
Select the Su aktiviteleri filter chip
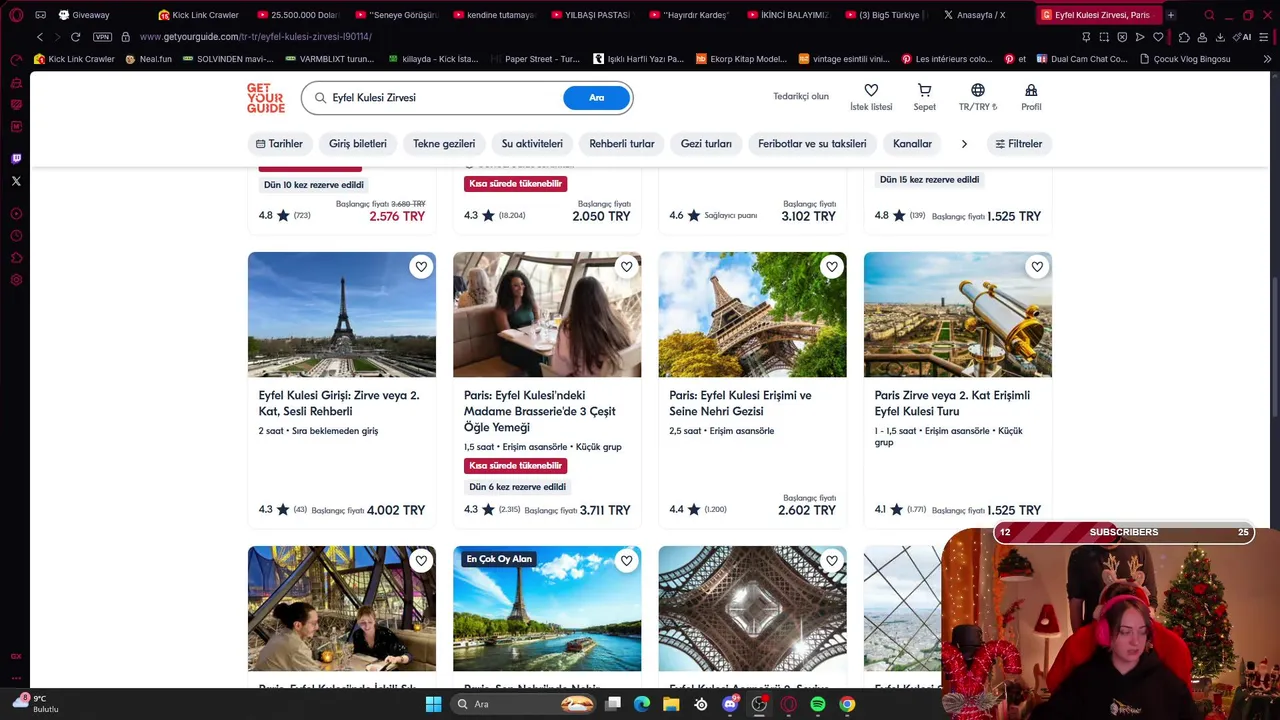point(532,144)
